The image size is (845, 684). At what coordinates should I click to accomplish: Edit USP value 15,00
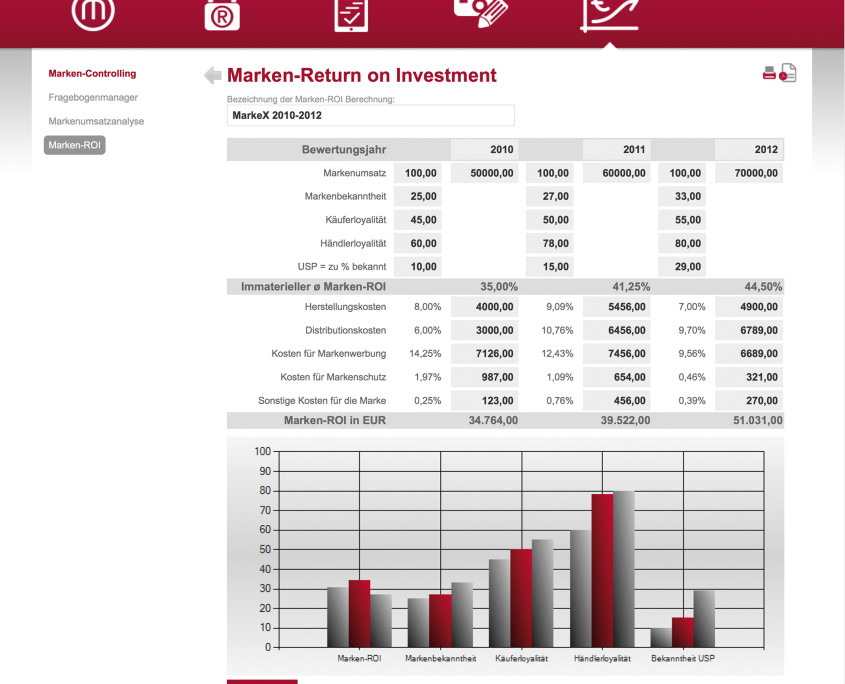[x=550, y=267]
